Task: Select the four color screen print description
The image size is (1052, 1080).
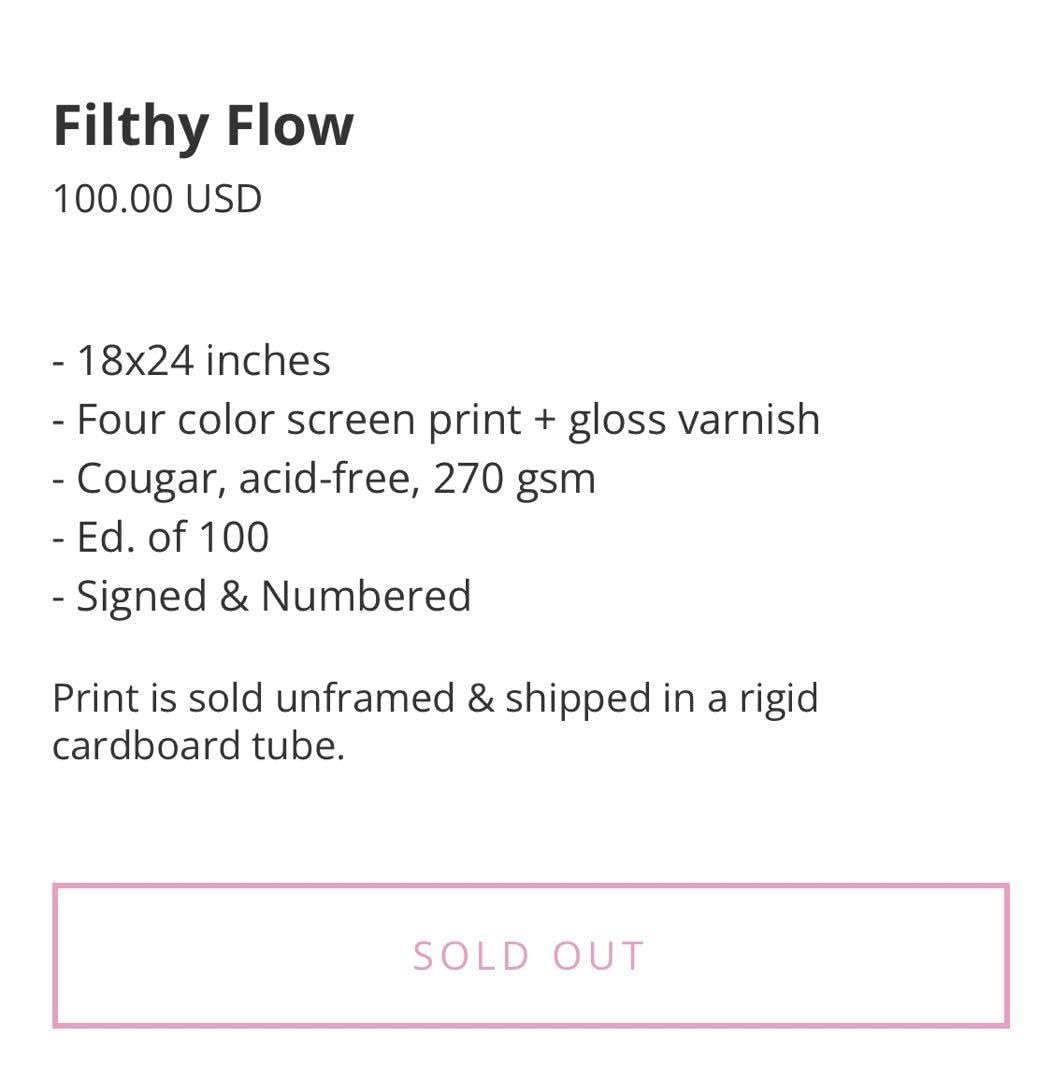Action: click(436, 418)
